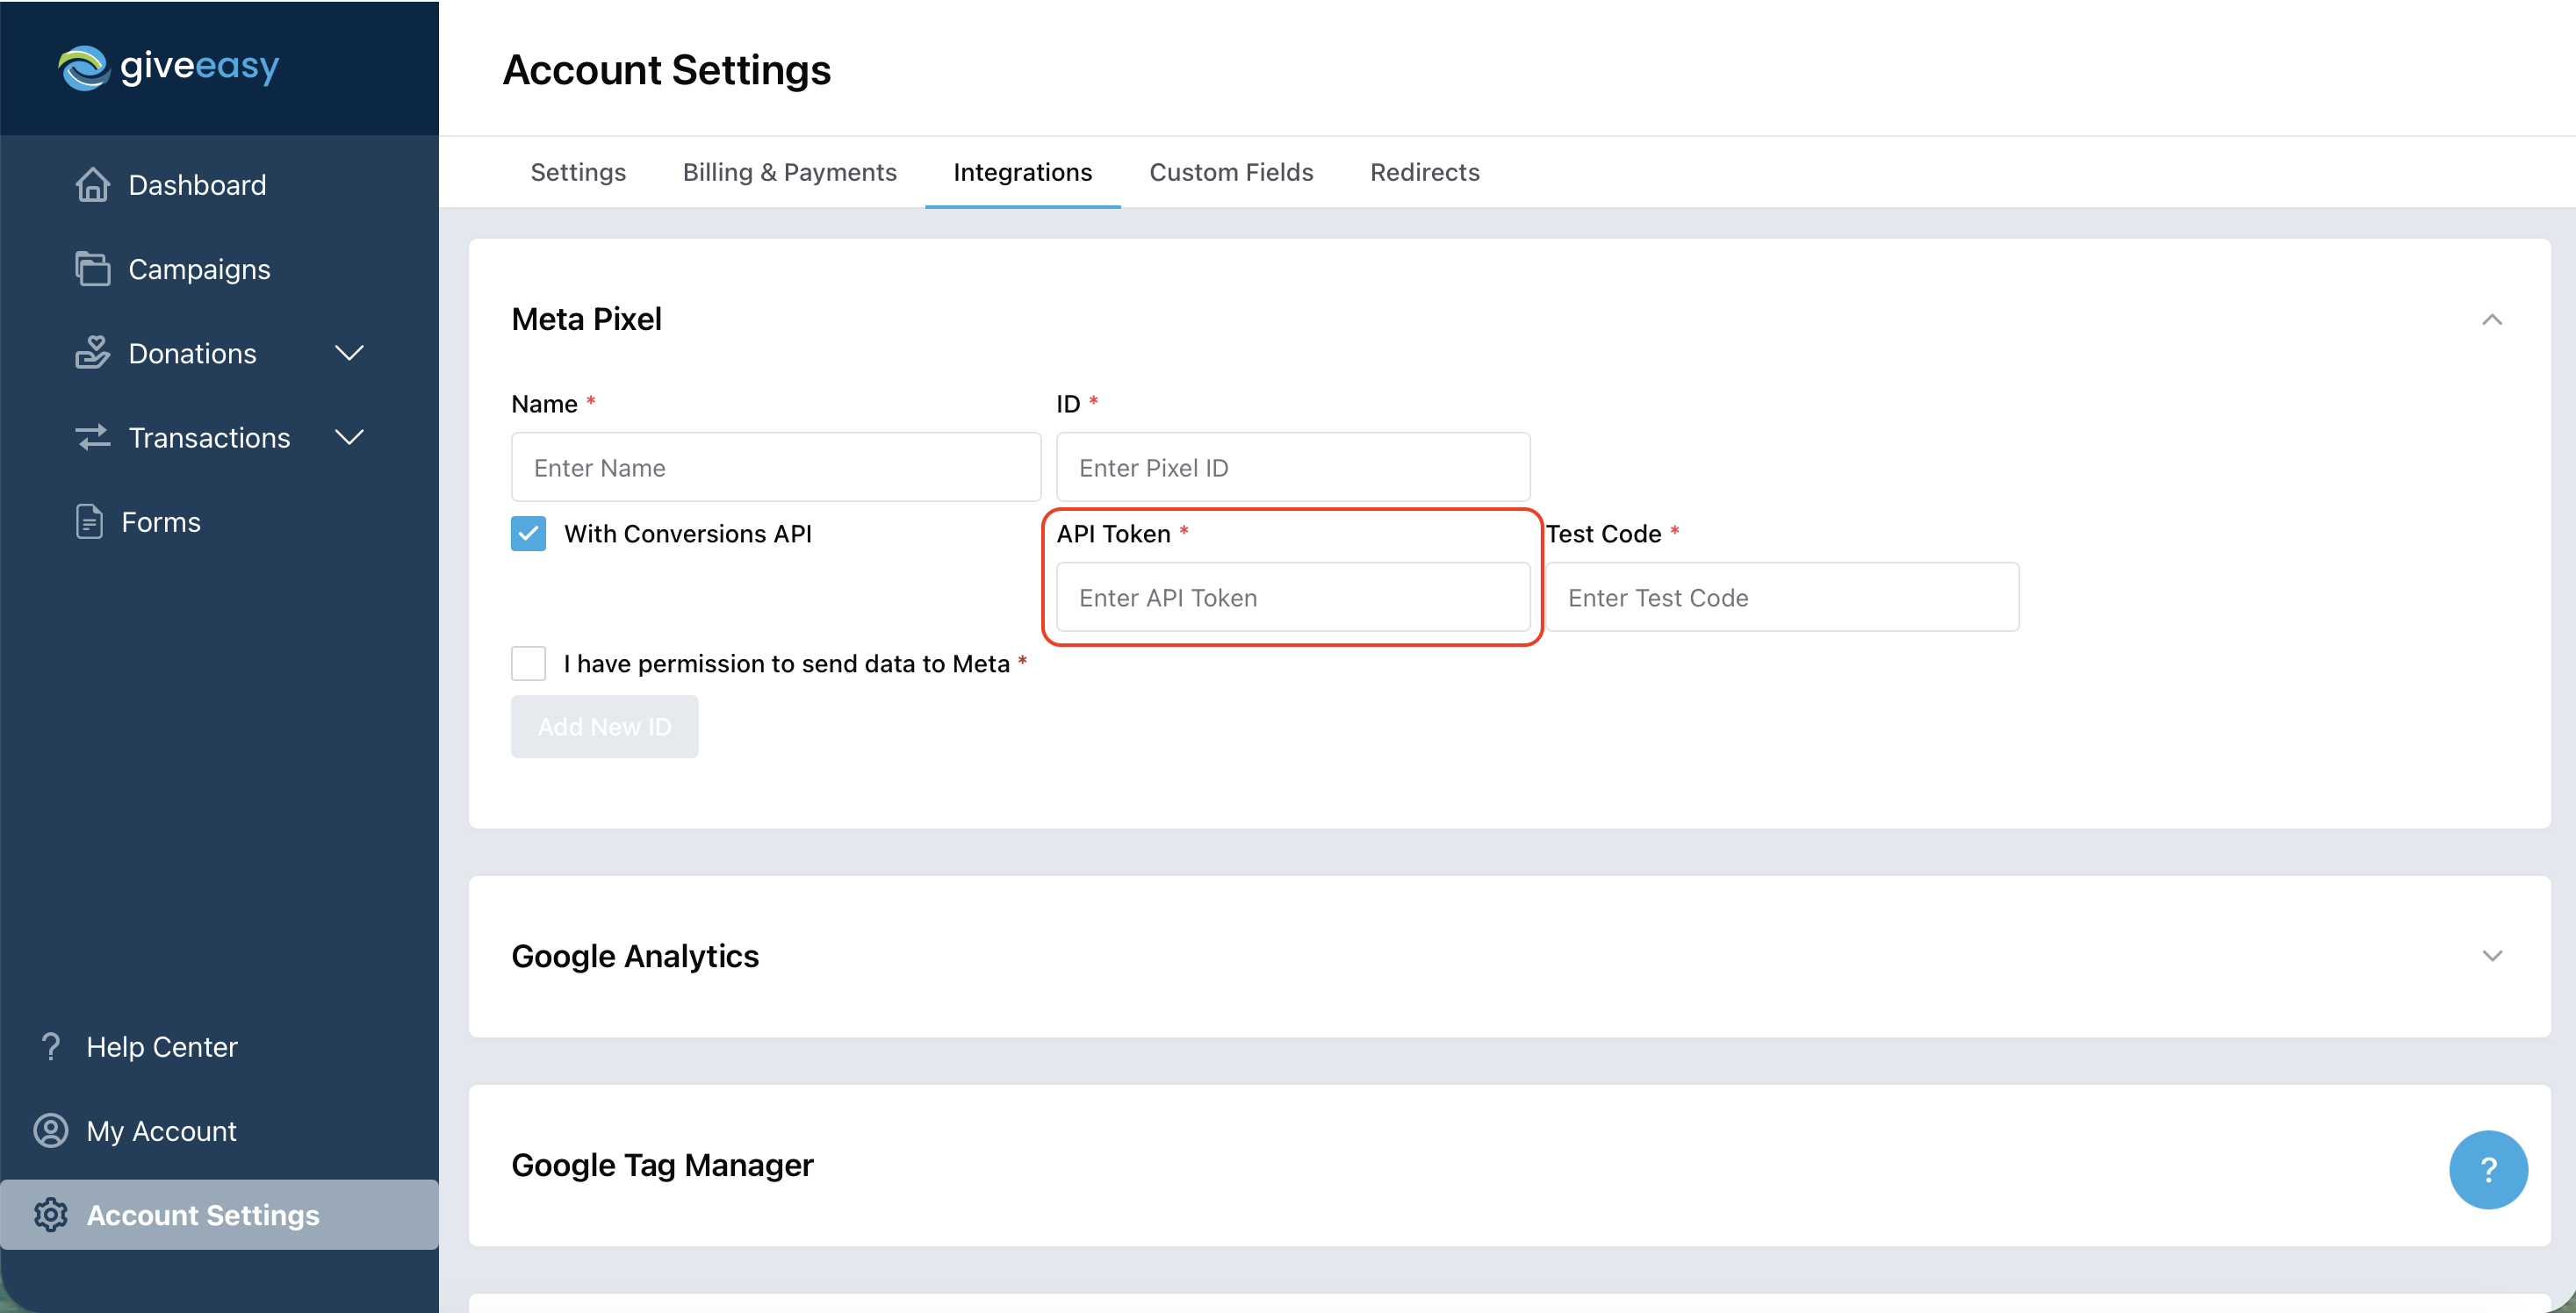Click the Campaigns folder icon
The image size is (2576, 1313).
pyautogui.click(x=93, y=269)
